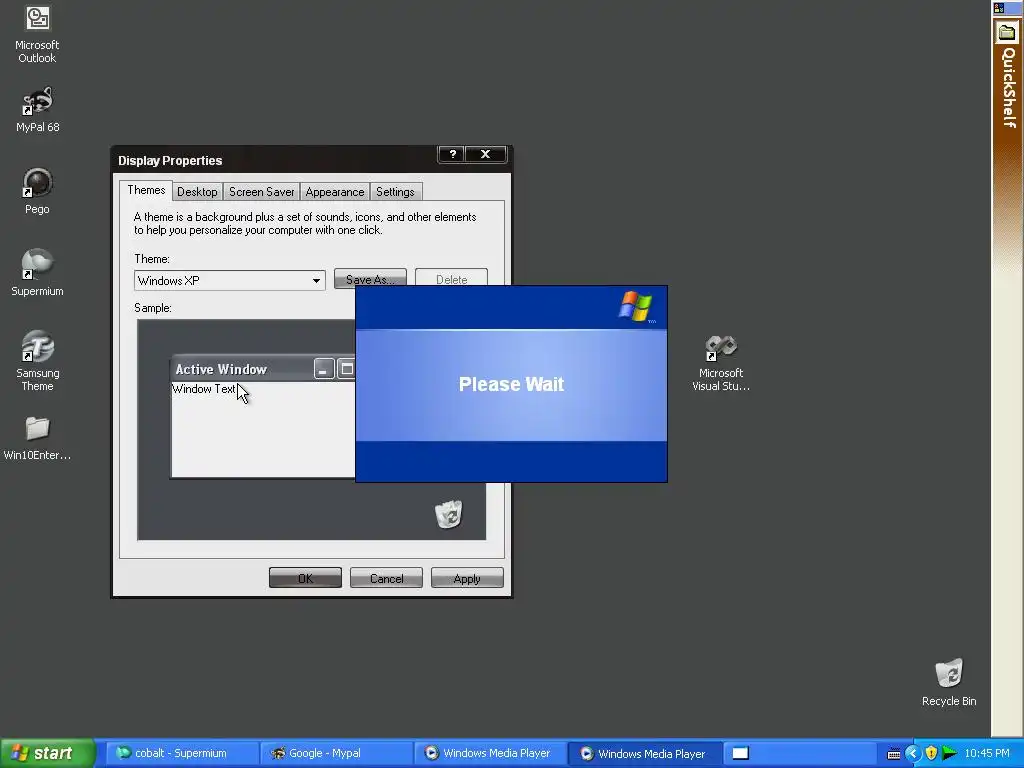Click the QuickShelf vertical title
This screenshot has height=768, width=1024.
1009,87
